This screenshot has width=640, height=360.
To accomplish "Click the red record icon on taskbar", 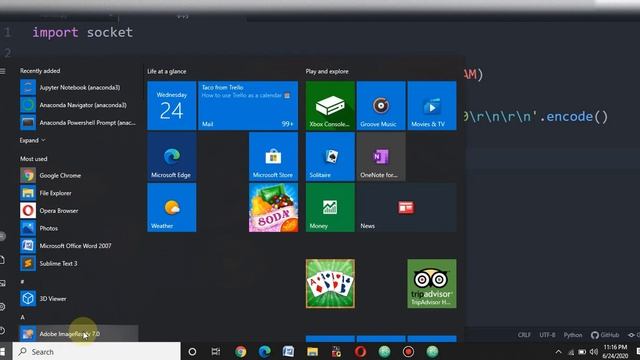I will coord(408,351).
